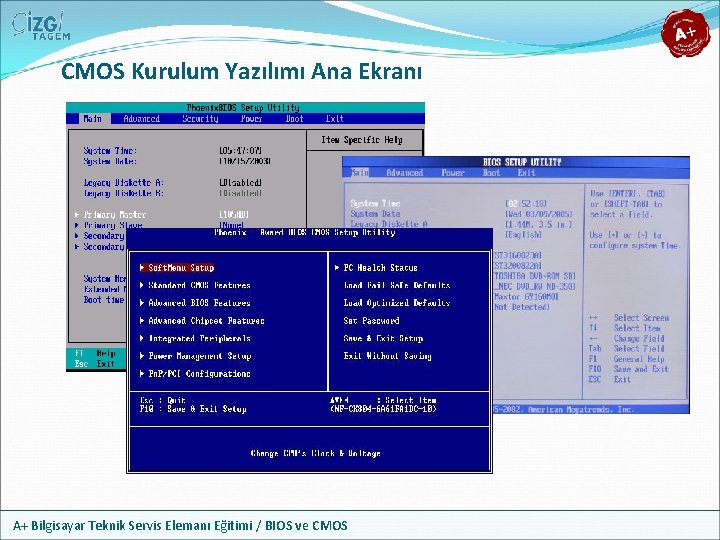
Task: Select System Time value in AMI BIOS window
Action: 526,203
